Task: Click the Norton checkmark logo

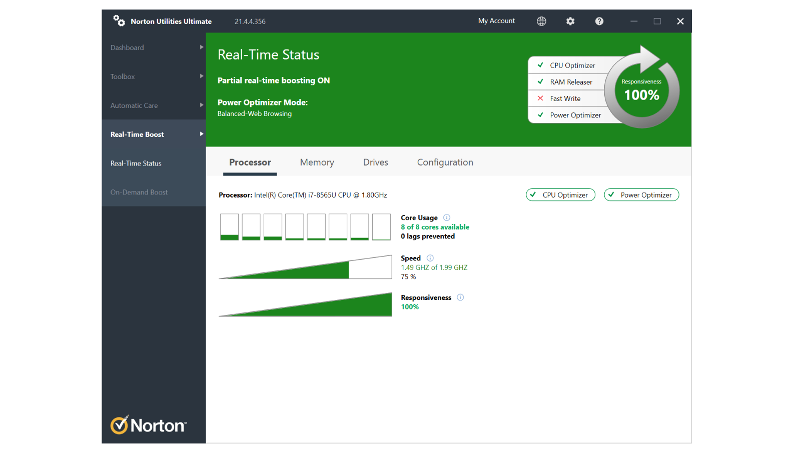Action: (119, 424)
